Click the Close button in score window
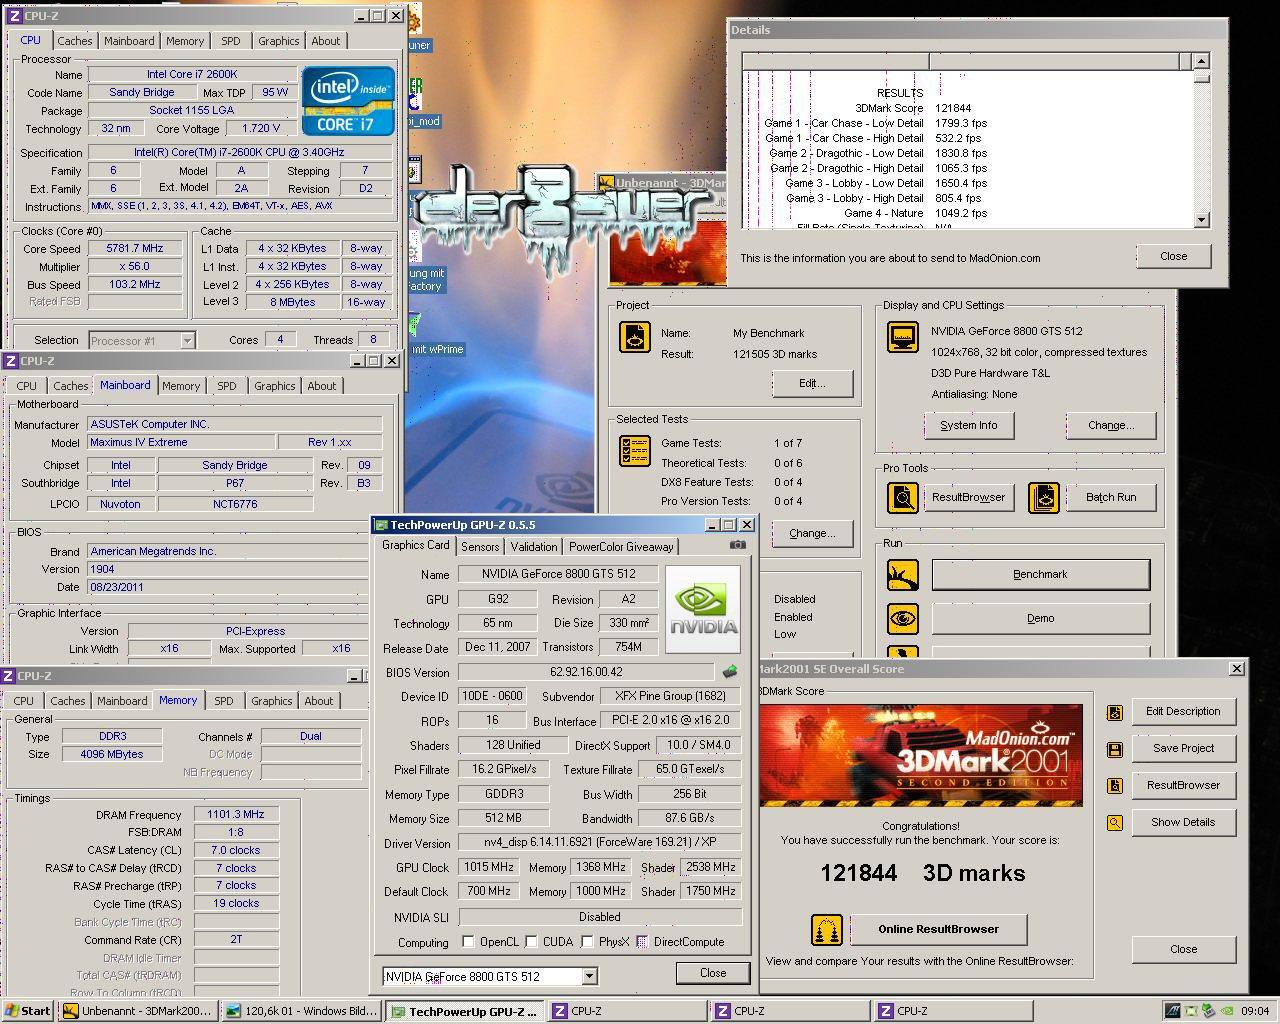Screen dimensions: 1280x1024 (1184, 949)
